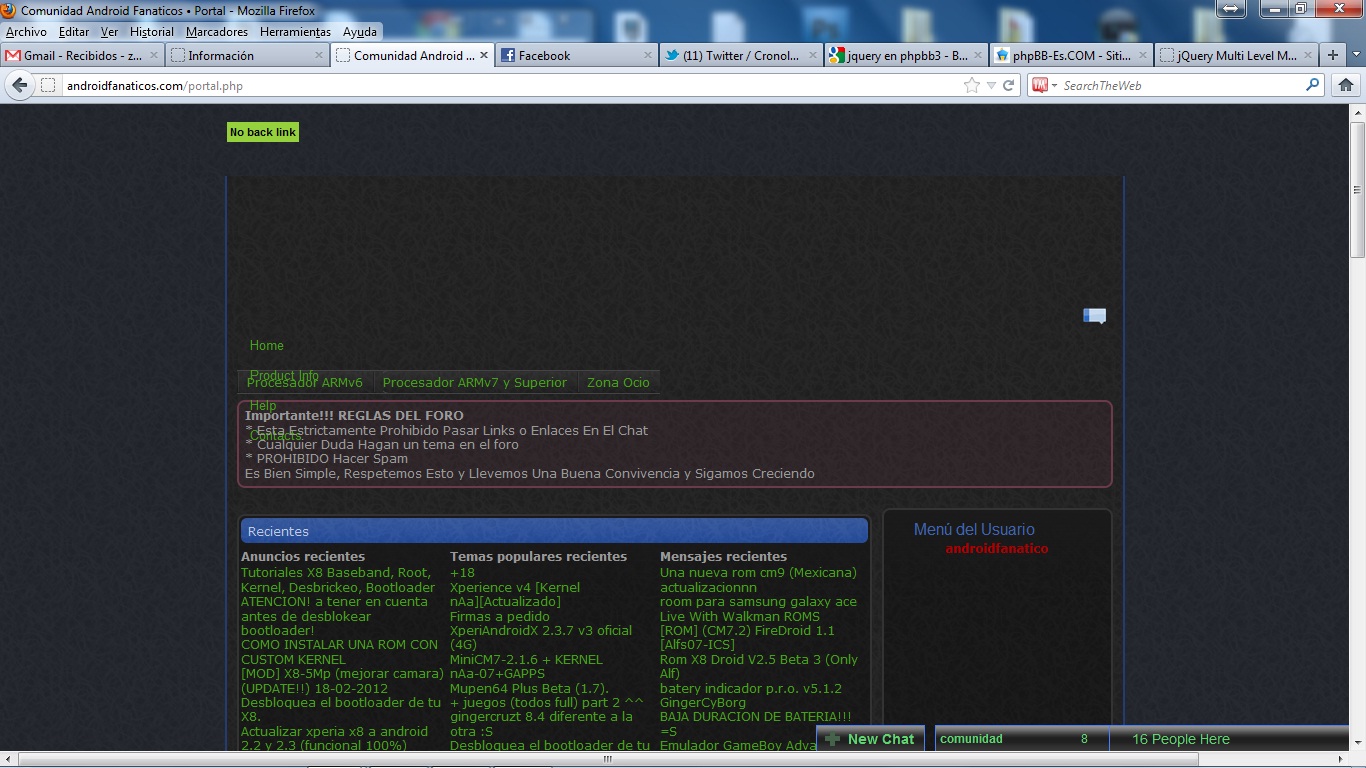Click the green No back link button

(x=263, y=132)
